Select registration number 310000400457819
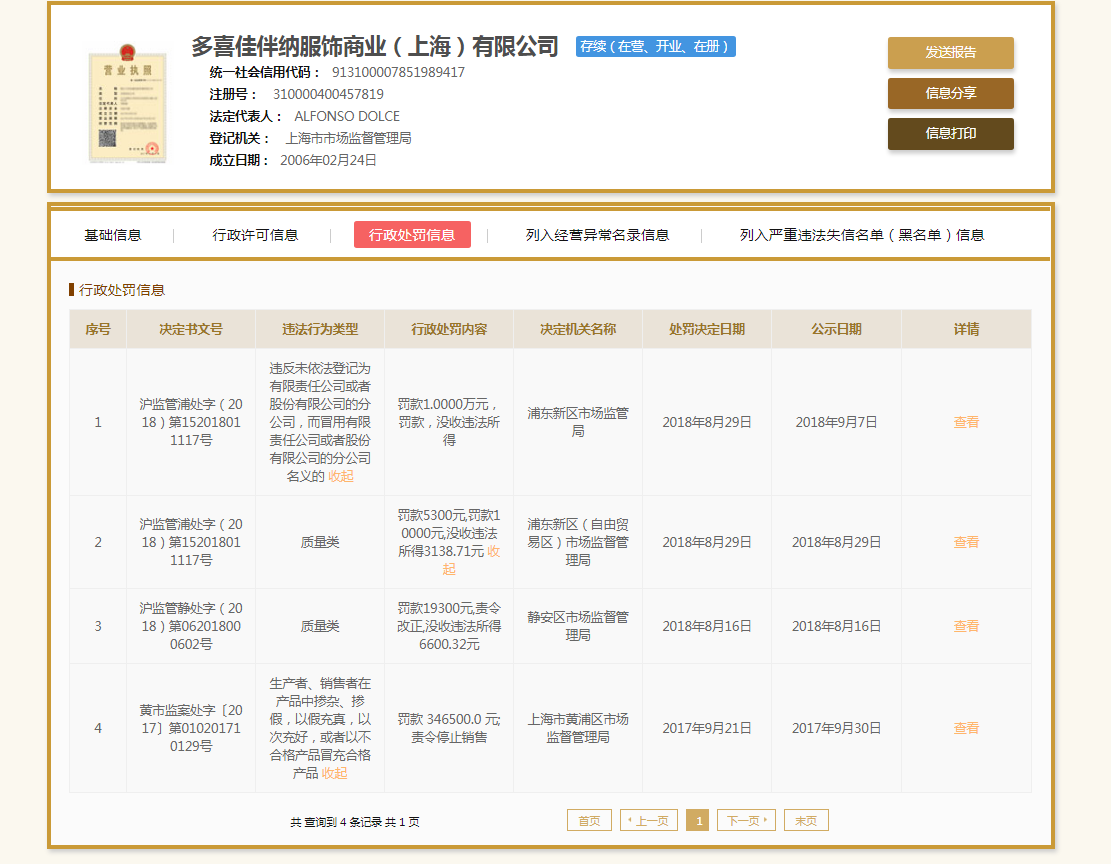This screenshot has height=864, width=1111. click(328, 94)
